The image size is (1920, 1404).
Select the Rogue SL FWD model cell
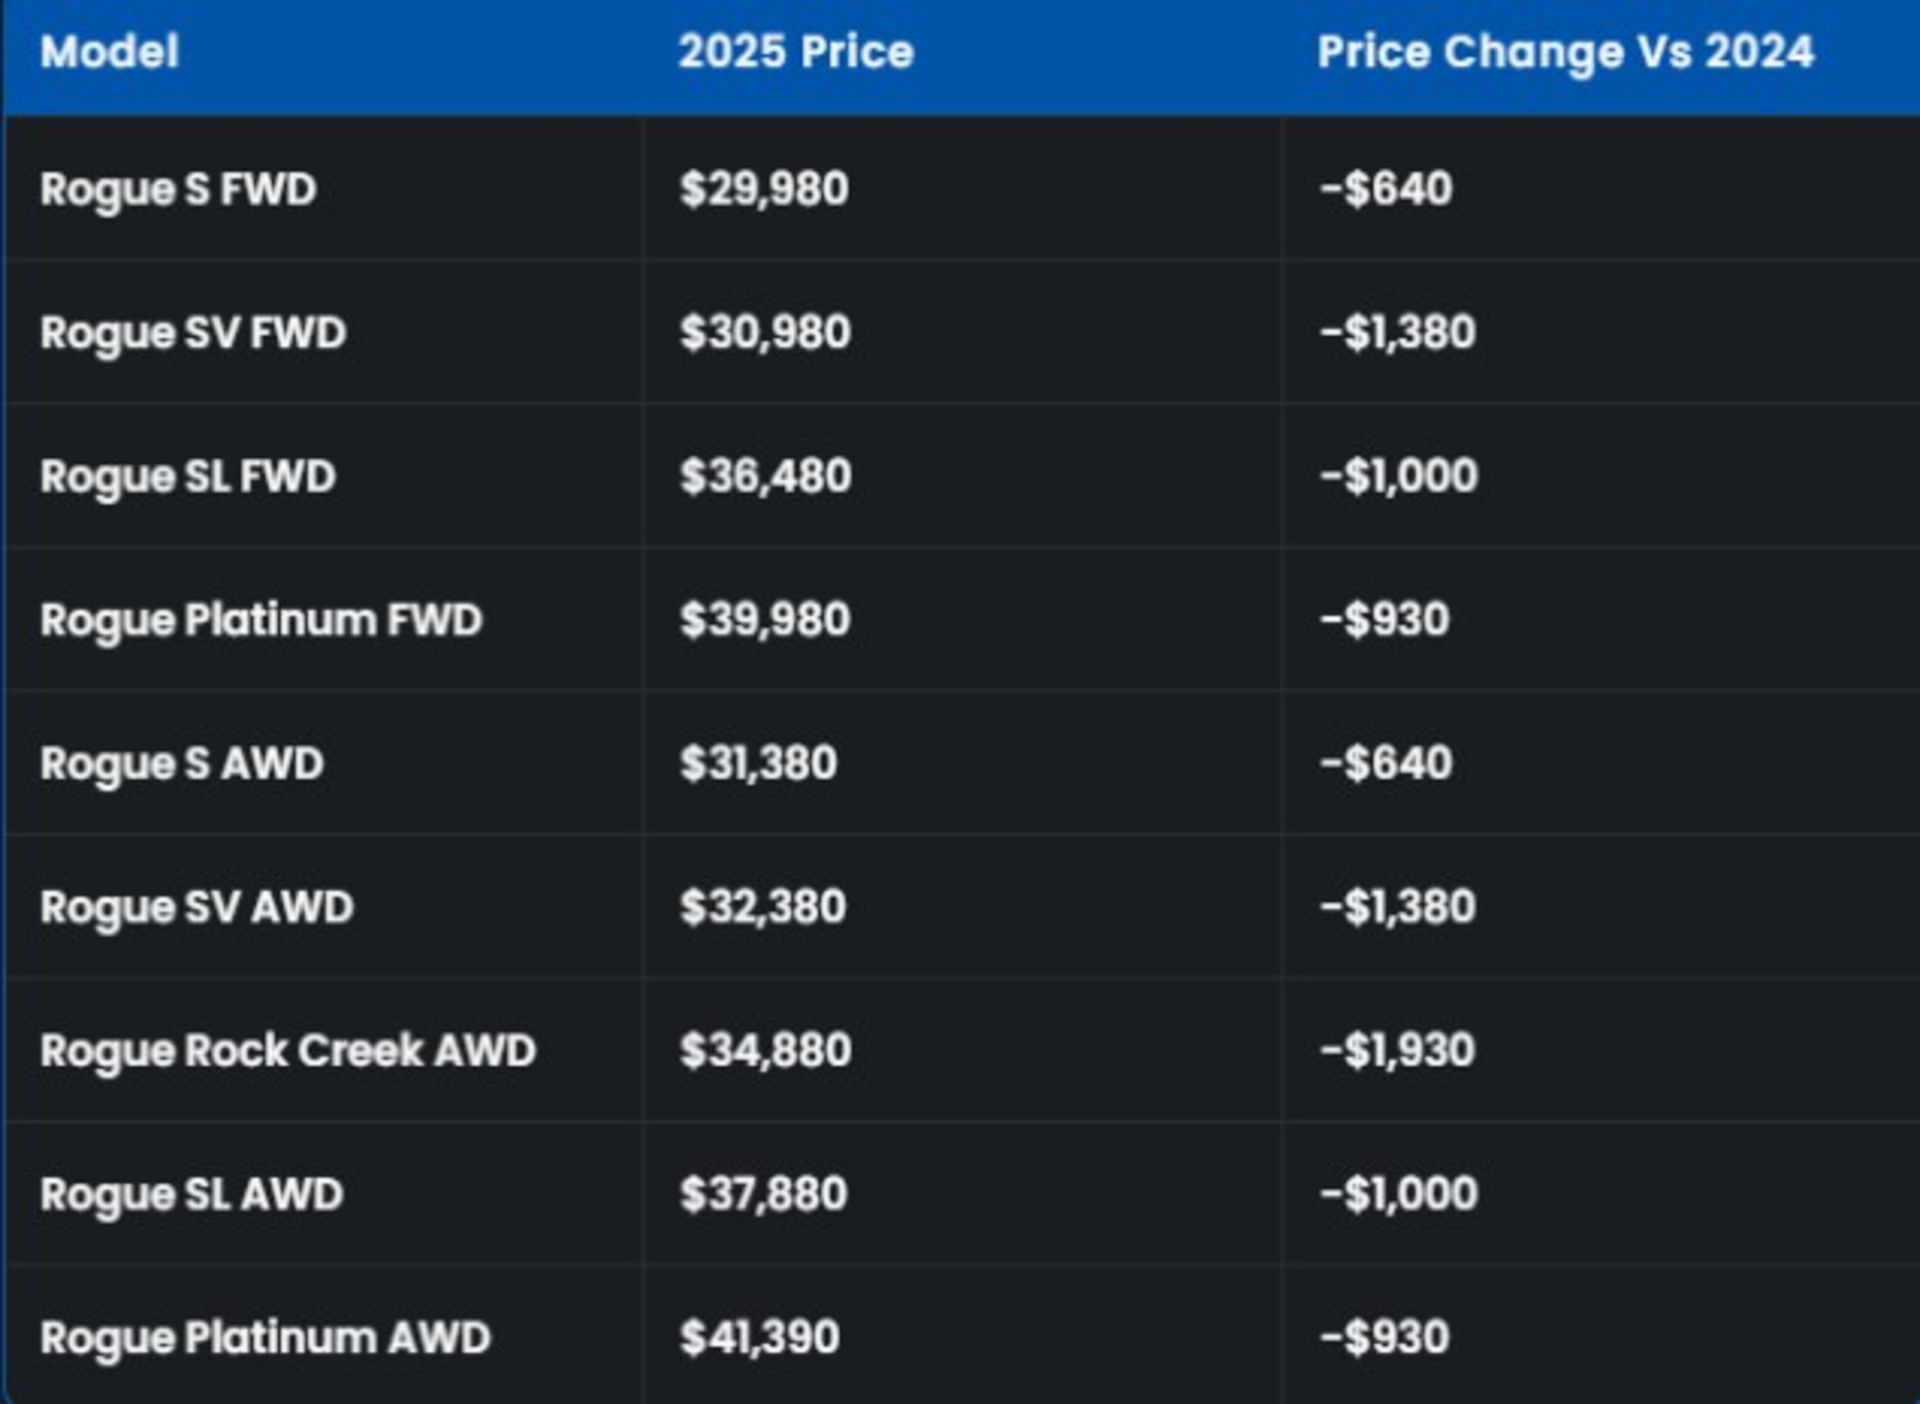tap(188, 476)
